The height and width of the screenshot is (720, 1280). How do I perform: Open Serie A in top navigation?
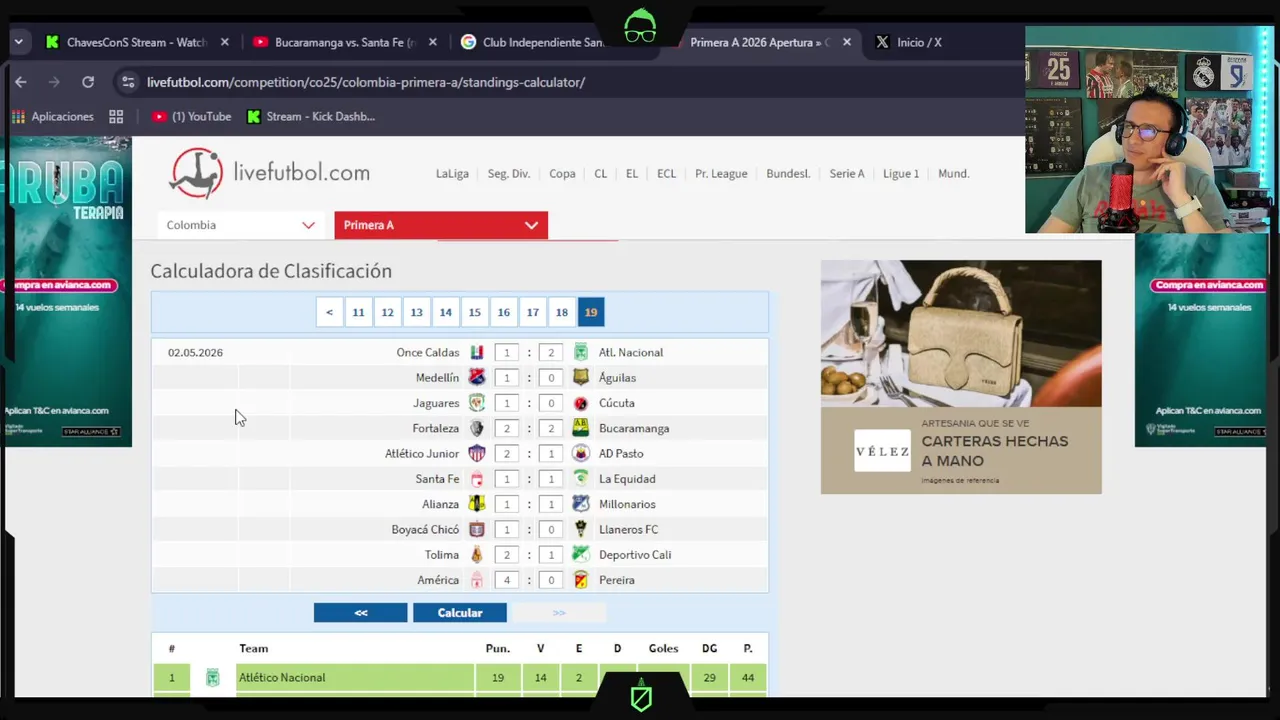click(x=846, y=174)
